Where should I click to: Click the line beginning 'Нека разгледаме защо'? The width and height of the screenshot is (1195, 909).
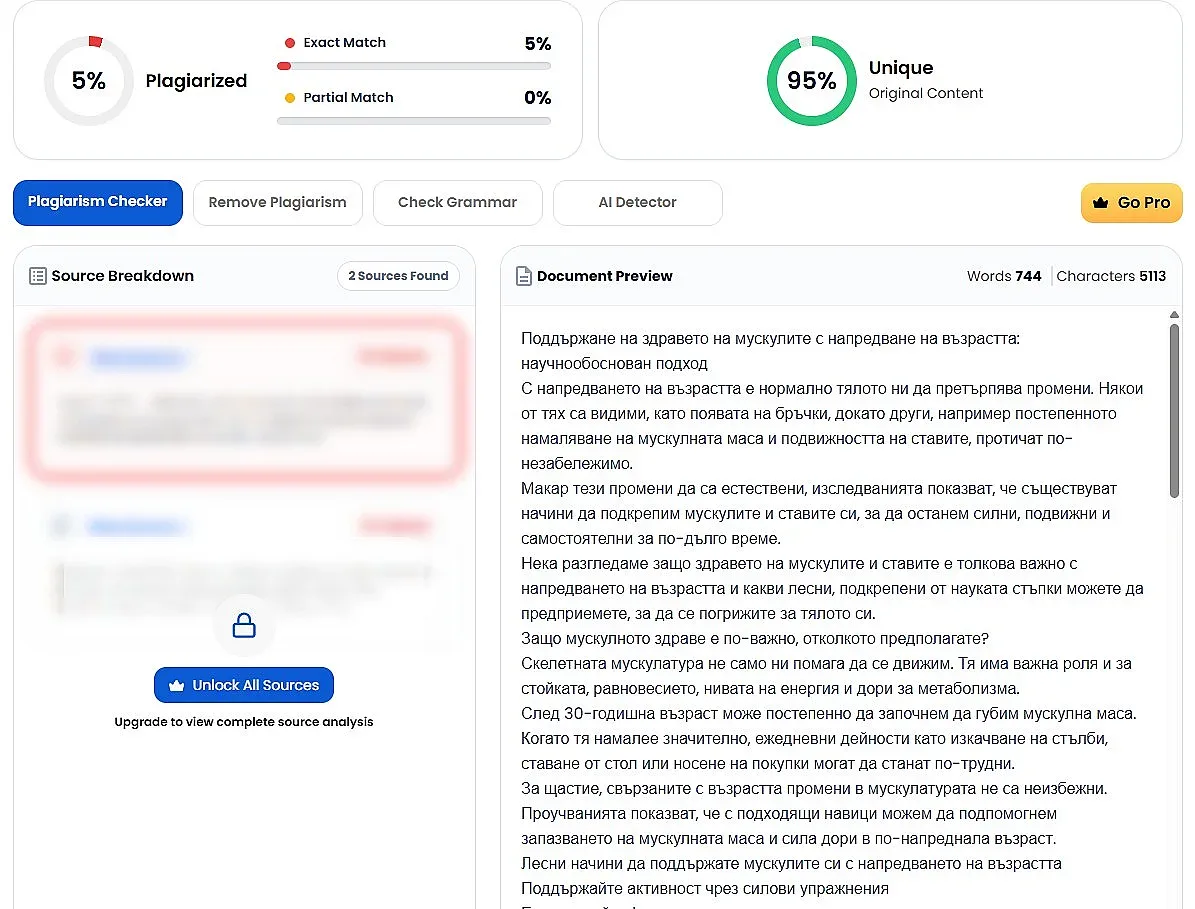[799, 564]
